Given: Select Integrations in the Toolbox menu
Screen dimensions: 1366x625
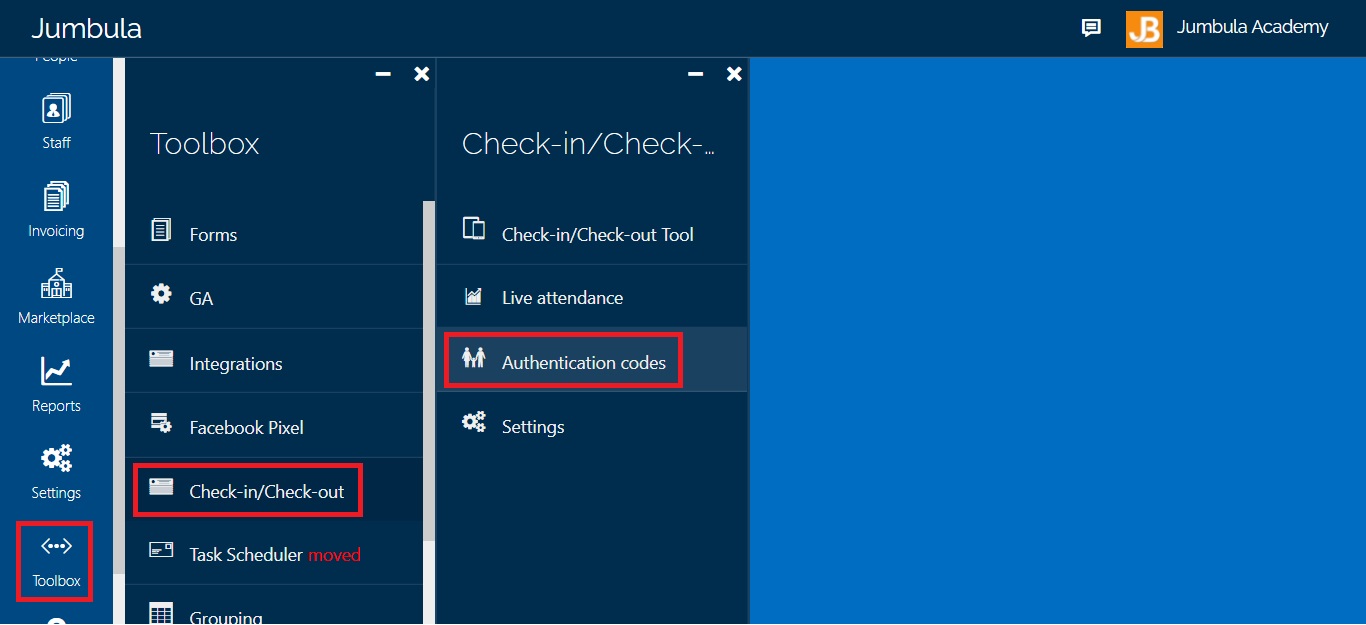Looking at the screenshot, I should (x=274, y=361).
